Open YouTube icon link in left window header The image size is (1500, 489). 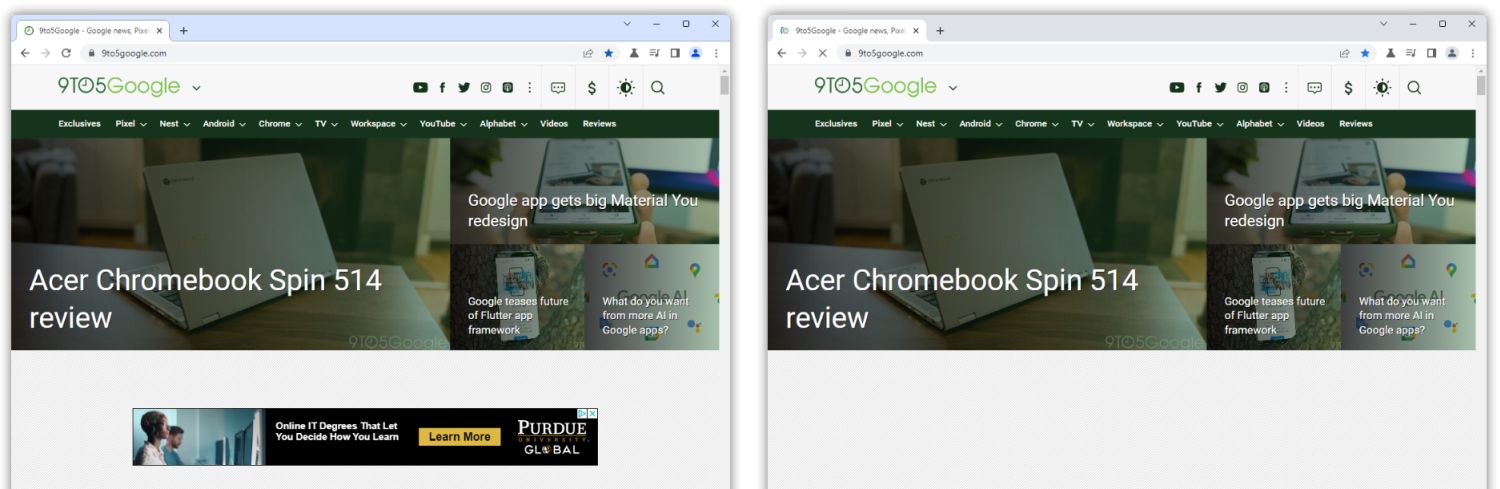tap(421, 88)
